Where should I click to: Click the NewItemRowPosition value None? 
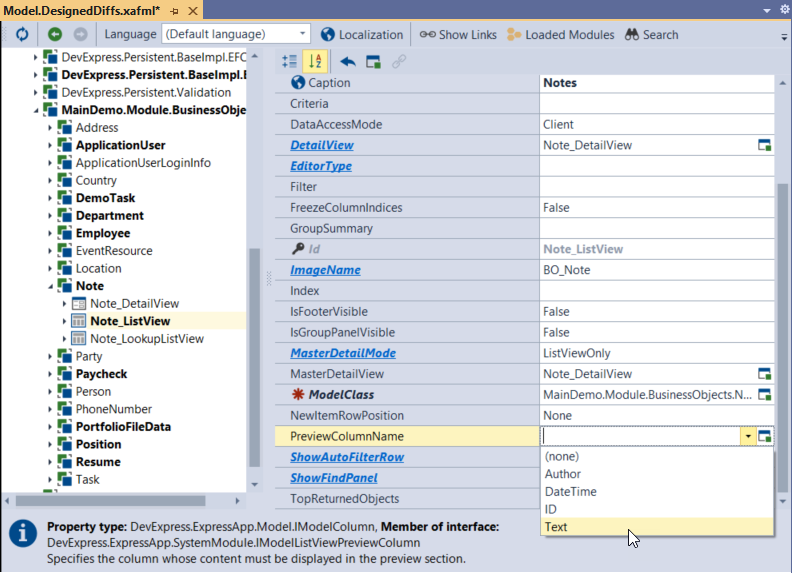point(656,416)
